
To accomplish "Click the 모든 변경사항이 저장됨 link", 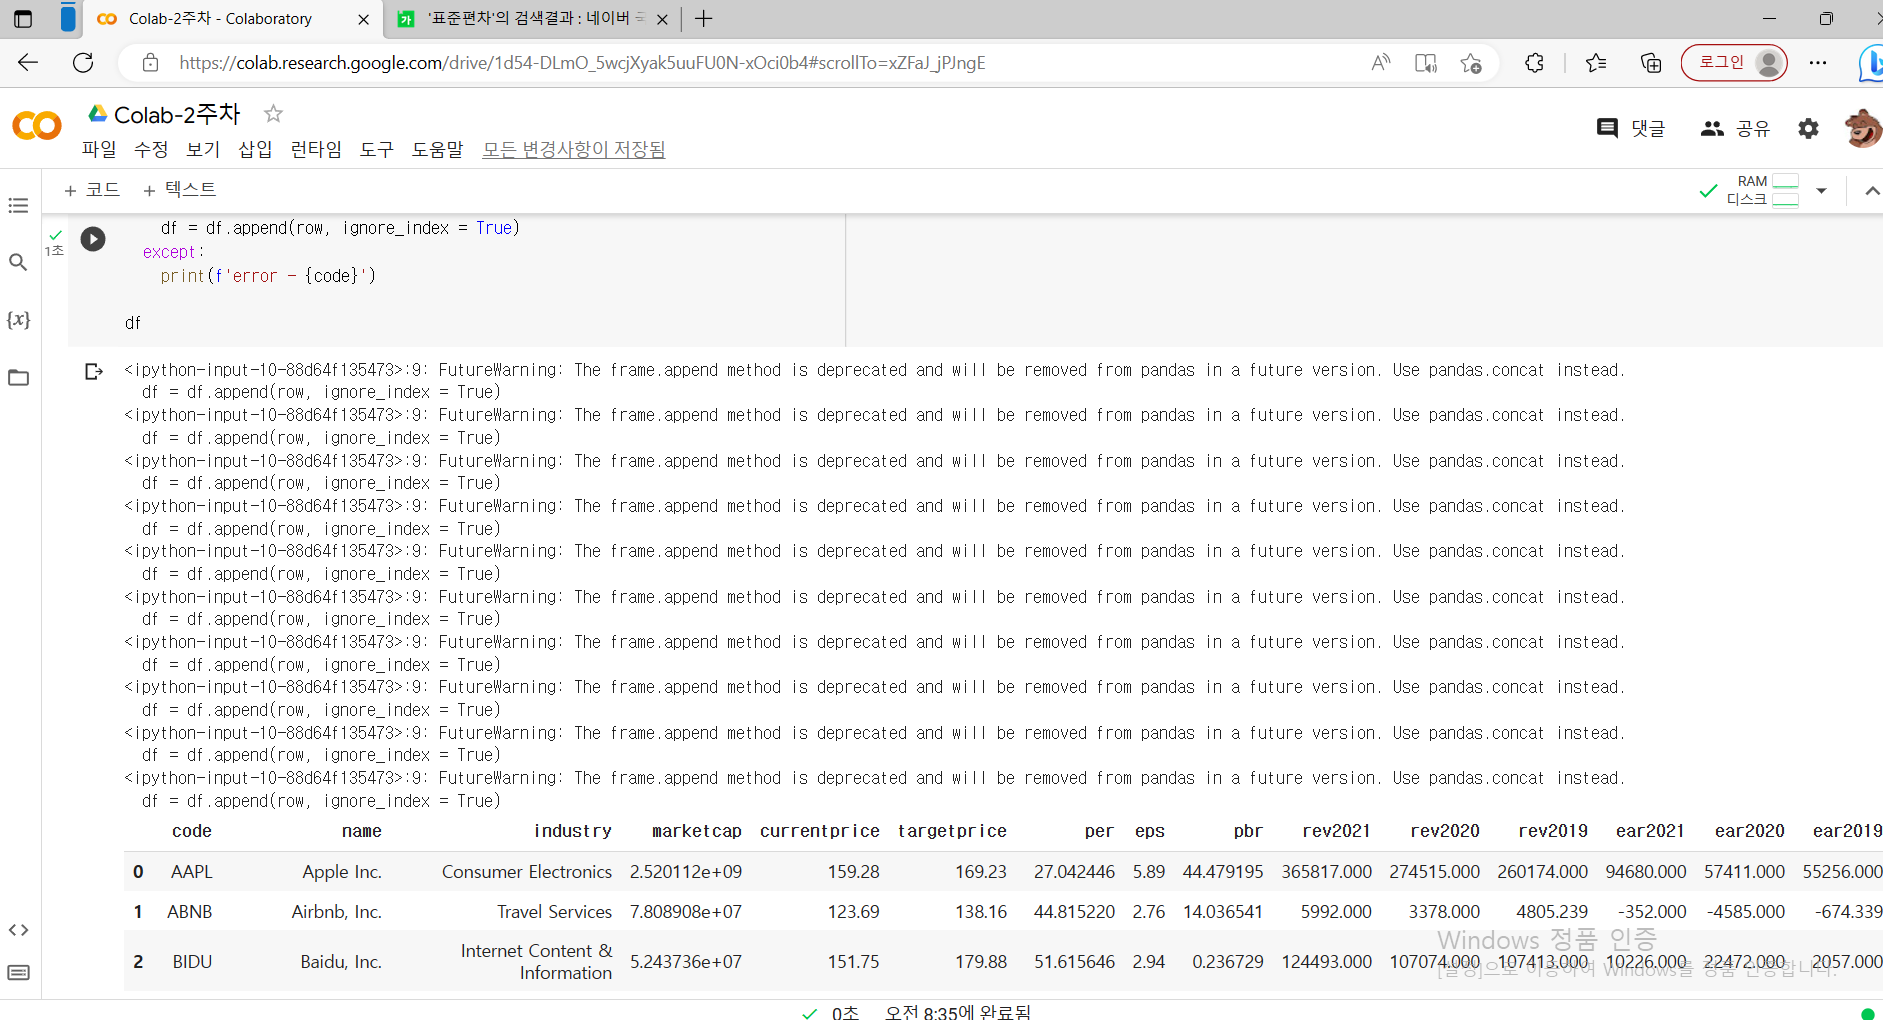I will coord(574,149).
